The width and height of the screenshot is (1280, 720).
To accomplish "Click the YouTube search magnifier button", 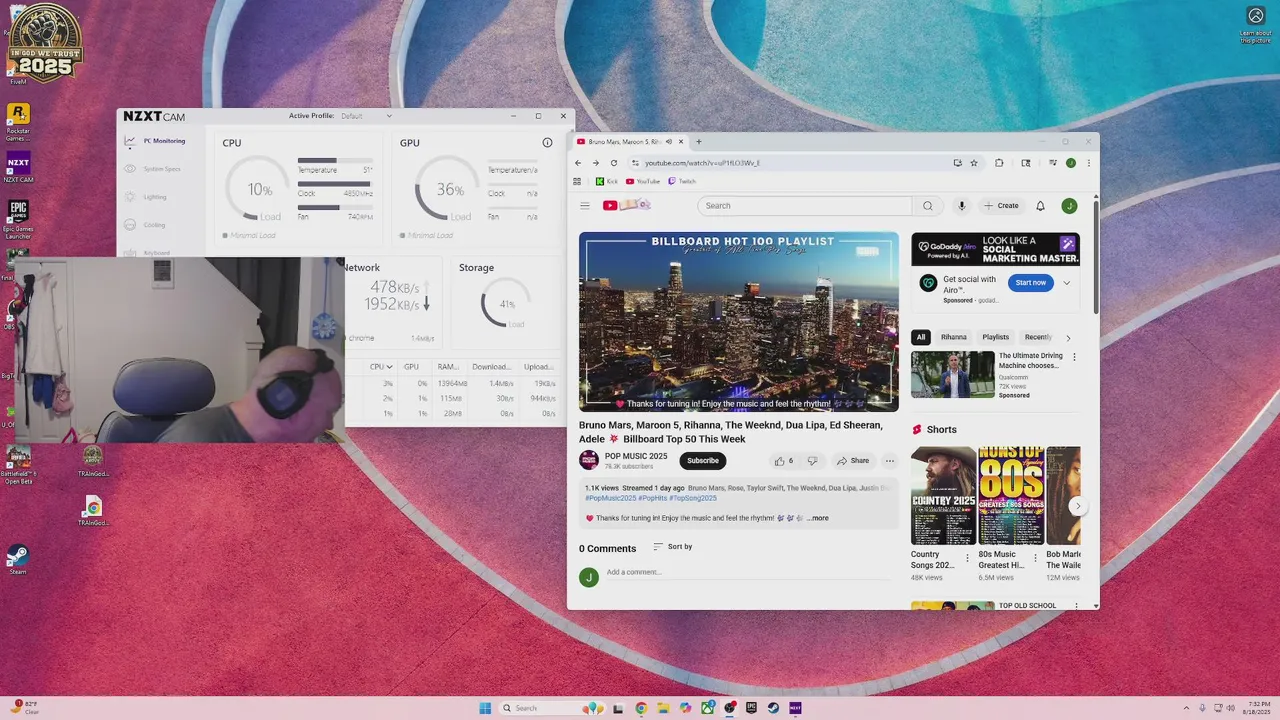I will 928,206.
